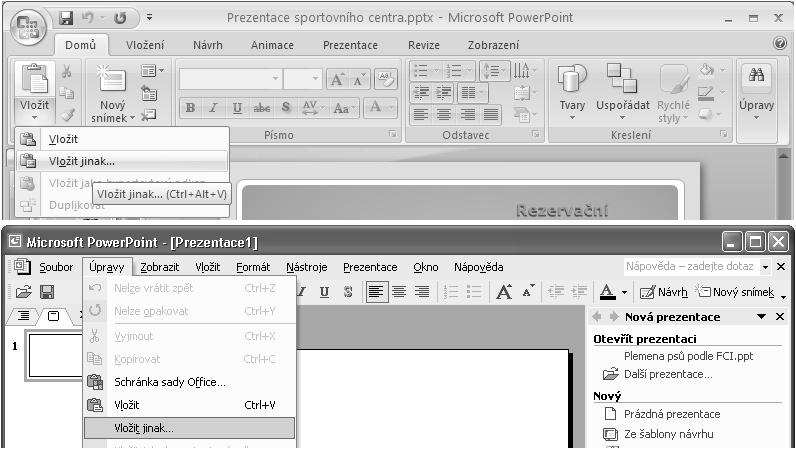Save presentation via quick access toolbar
The width and height of the screenshot is (796, 449).
(66, 18)
